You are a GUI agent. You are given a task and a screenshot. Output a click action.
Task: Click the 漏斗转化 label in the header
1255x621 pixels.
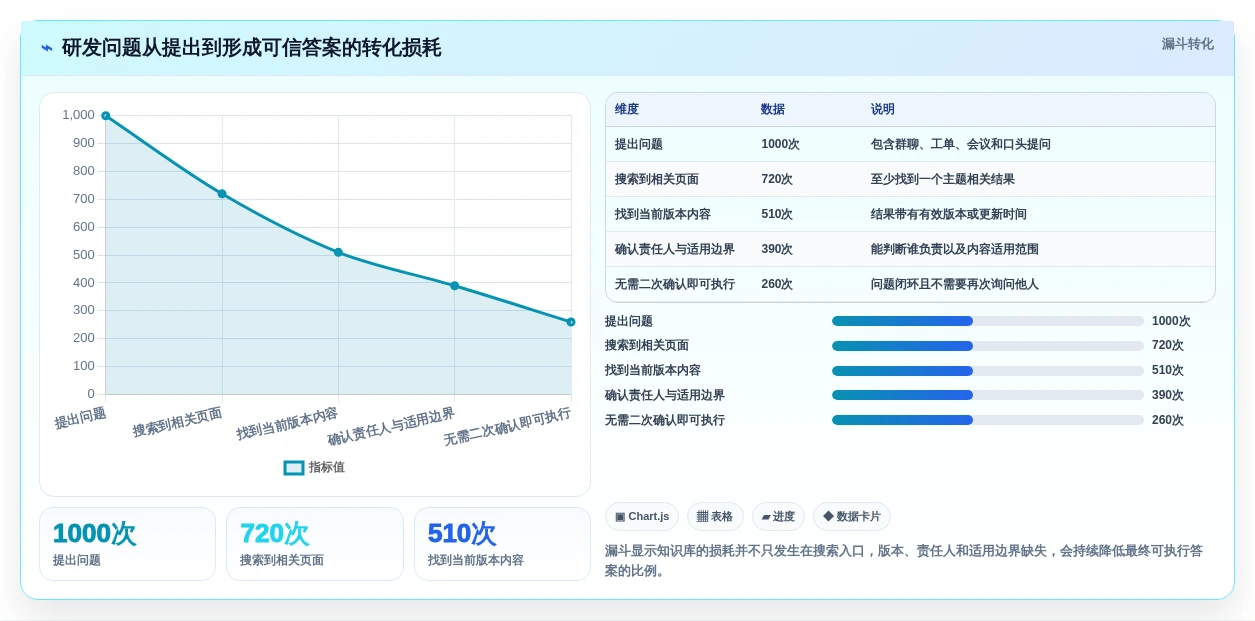1187,44
